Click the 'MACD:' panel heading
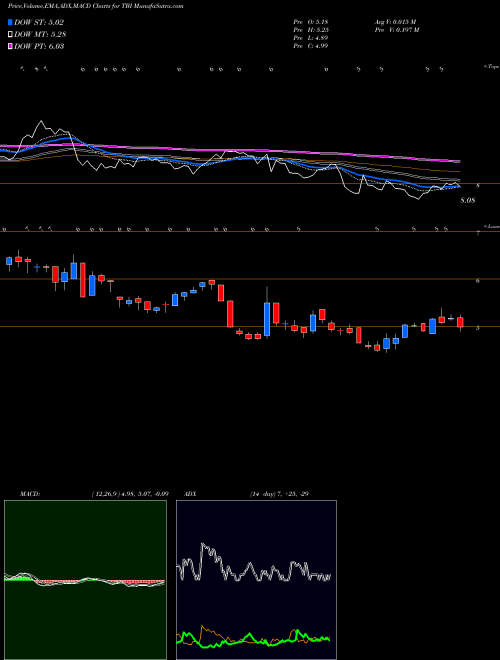This screenshot has width=500, height=660. point(30,494)
